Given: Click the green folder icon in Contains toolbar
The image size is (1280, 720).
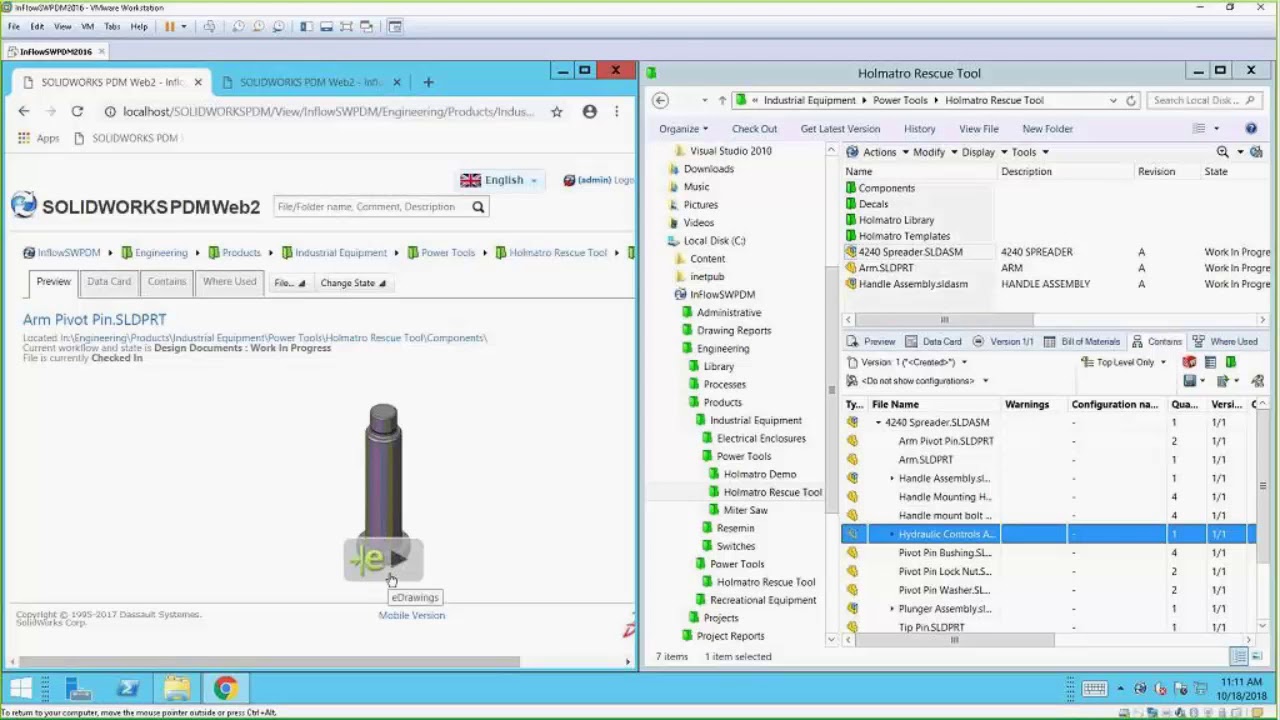Looking at the screenshot, I should click(x=1231, y=362).
